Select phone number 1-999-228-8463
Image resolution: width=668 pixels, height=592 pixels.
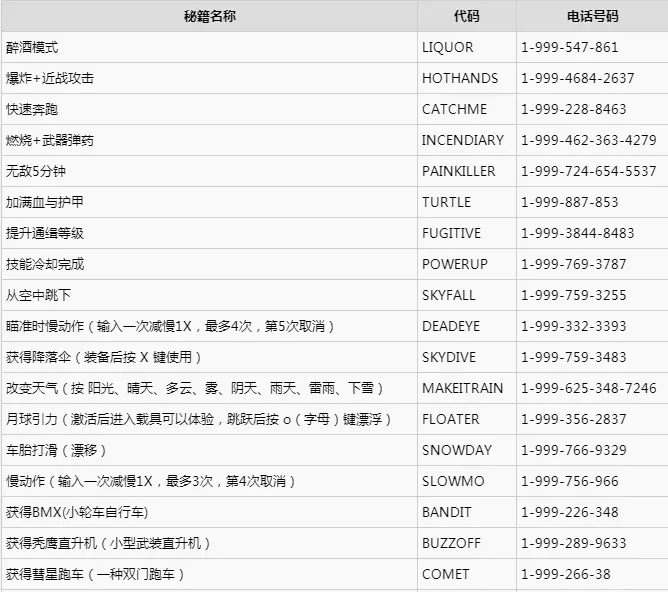[x=573, y=109]
